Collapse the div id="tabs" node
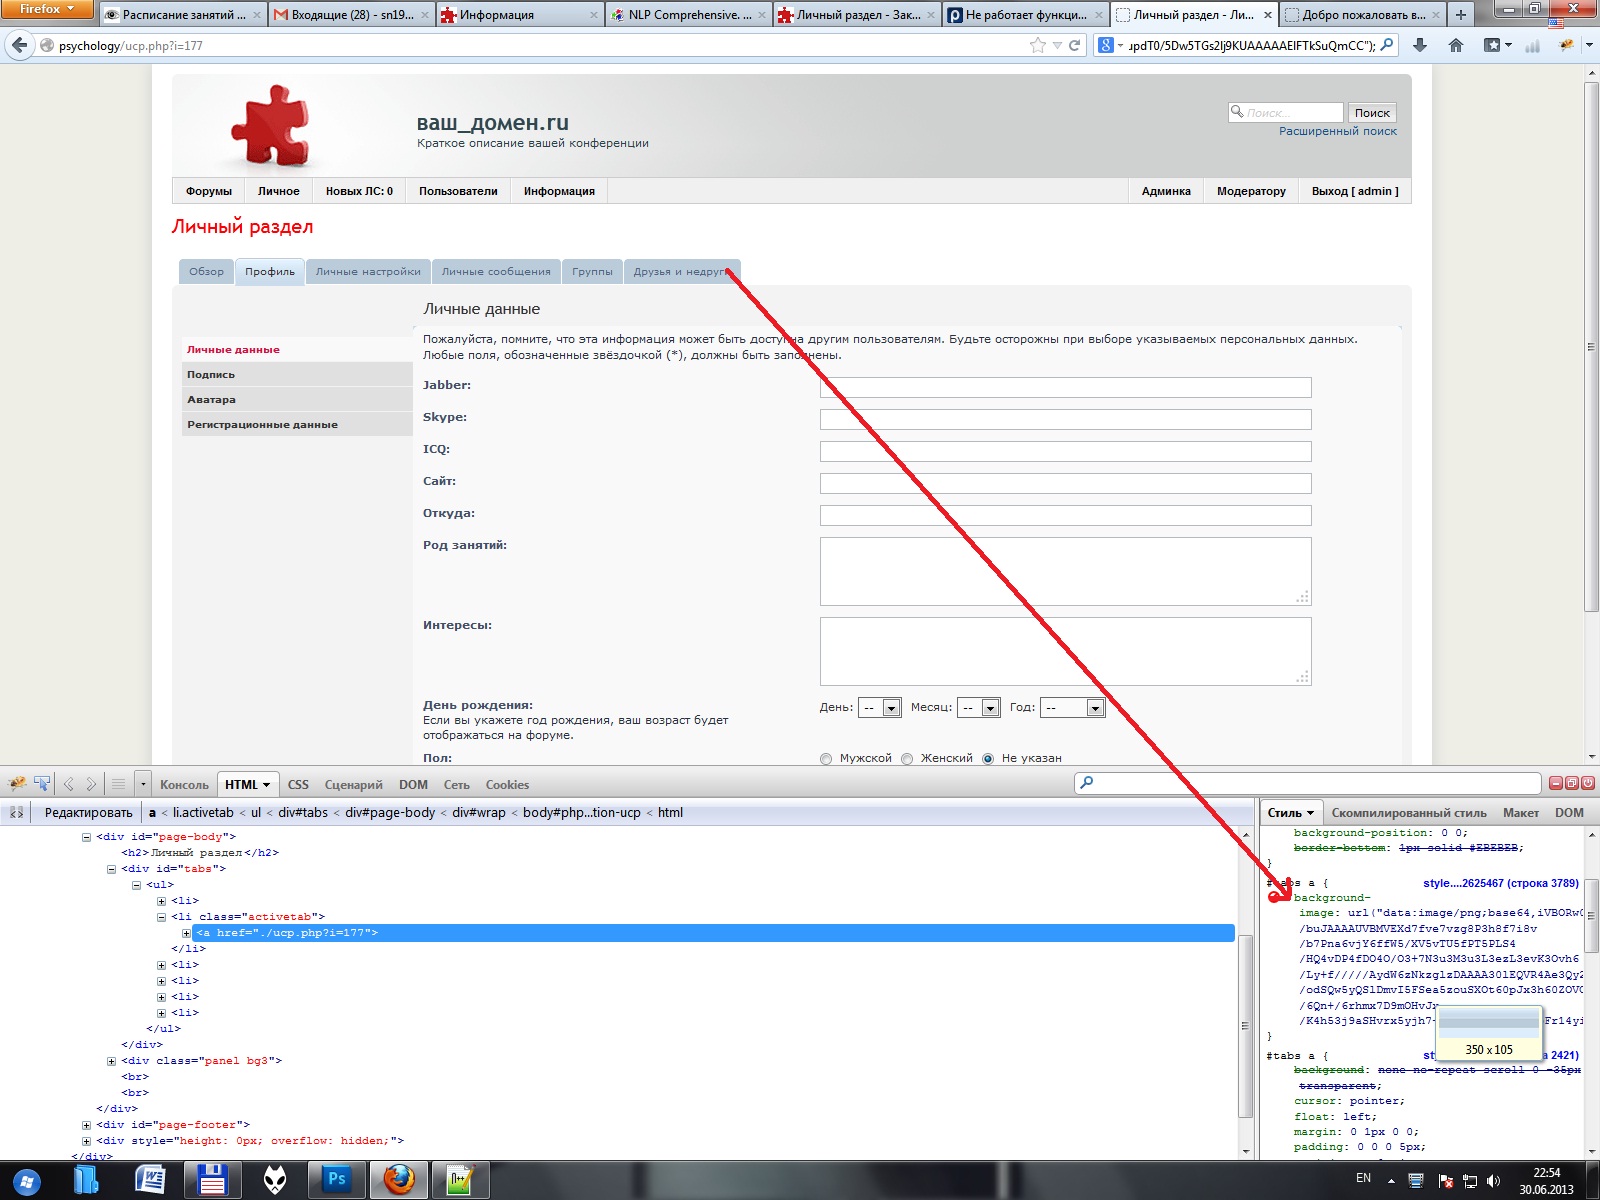 click(x=112, y=869)
